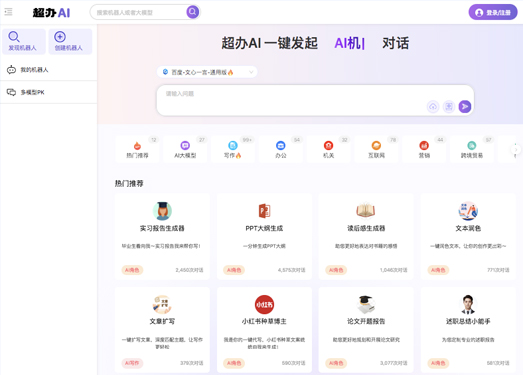
Task: Expand the 百度-文心一言 model dropdown
Action: click(x=207, y=72)
